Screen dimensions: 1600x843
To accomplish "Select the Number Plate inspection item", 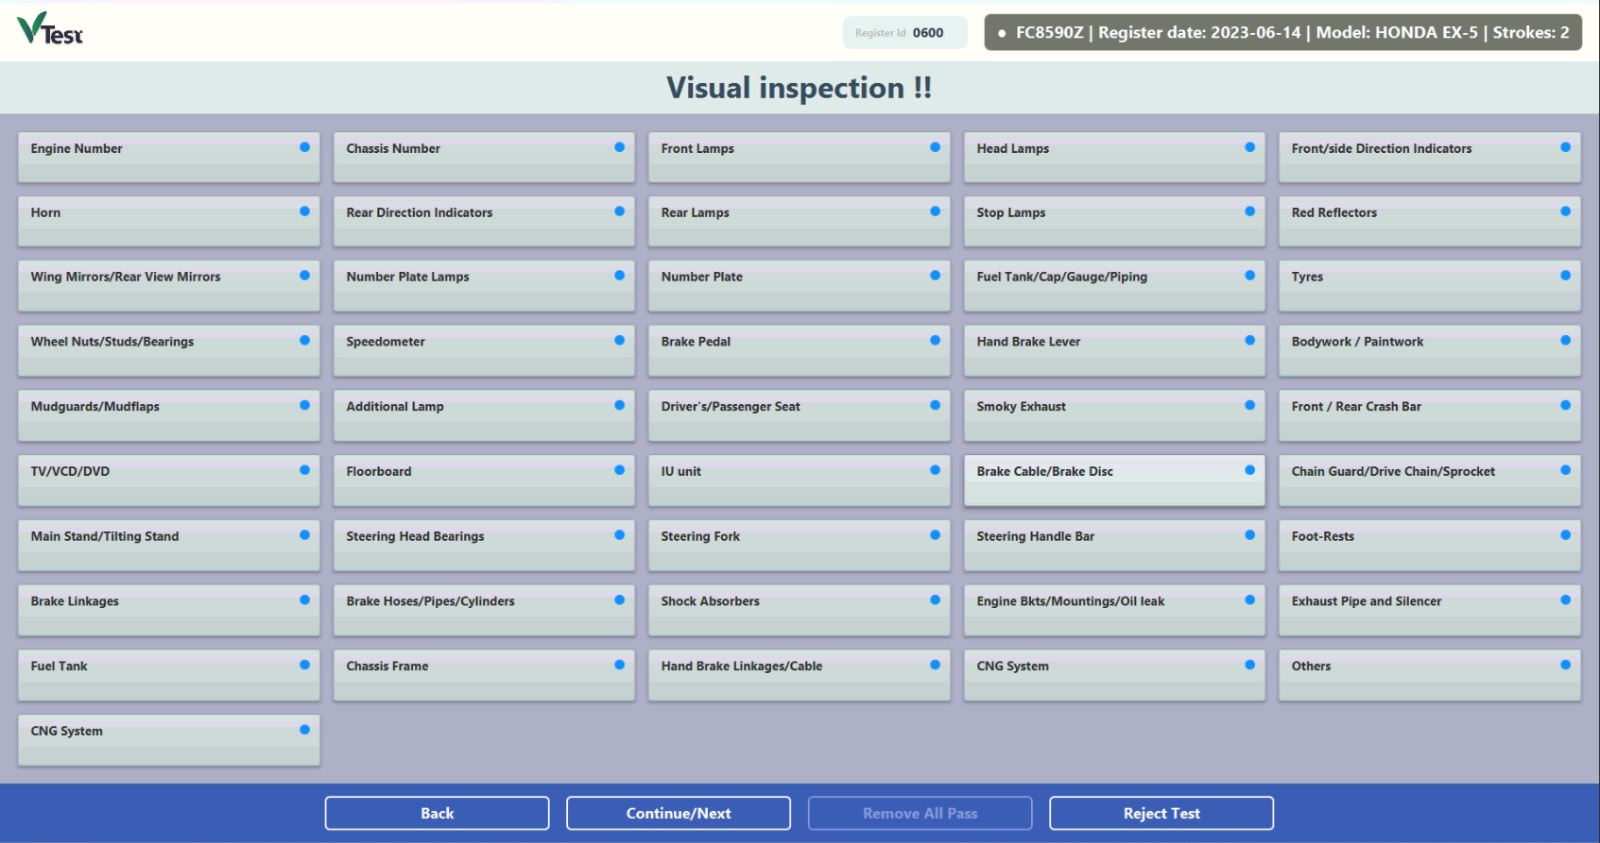I will tap(799, 286).
